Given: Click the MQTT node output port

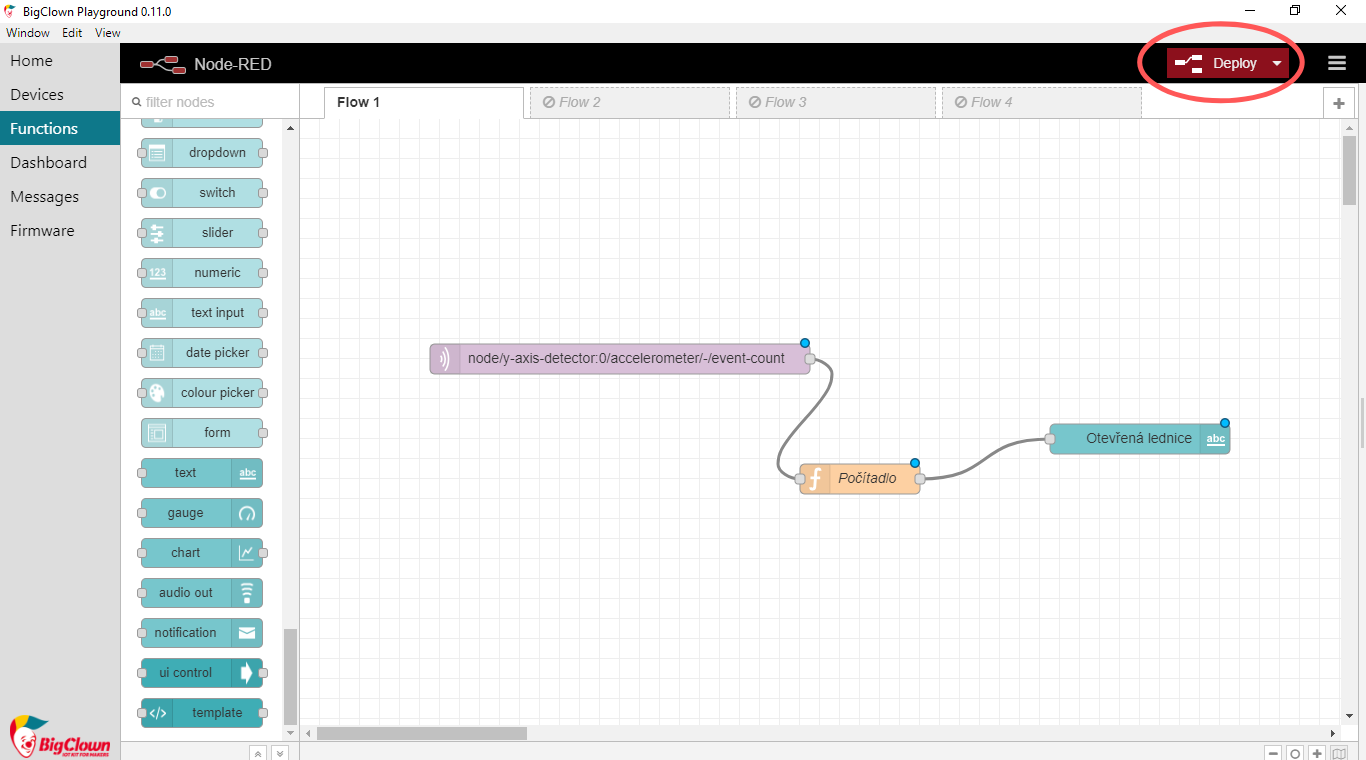Looking at the screenshot, I should tap(810, 359).
